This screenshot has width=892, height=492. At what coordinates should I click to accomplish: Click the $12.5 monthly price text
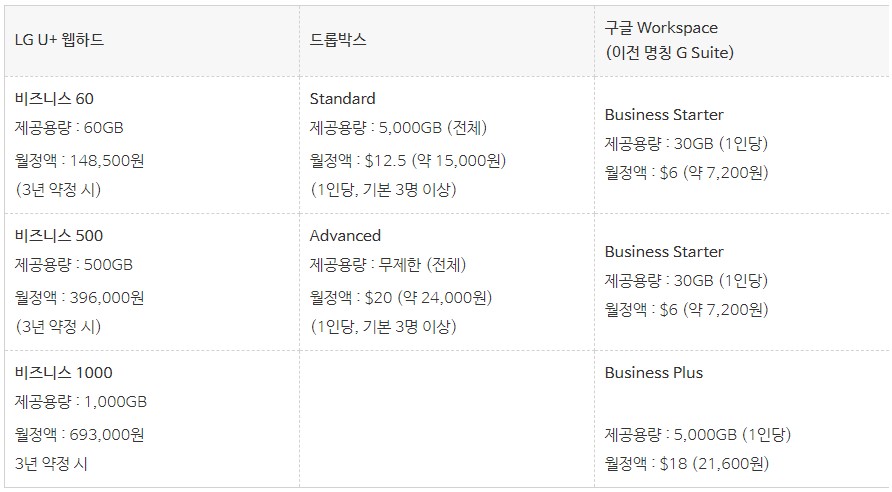[385, 160]
